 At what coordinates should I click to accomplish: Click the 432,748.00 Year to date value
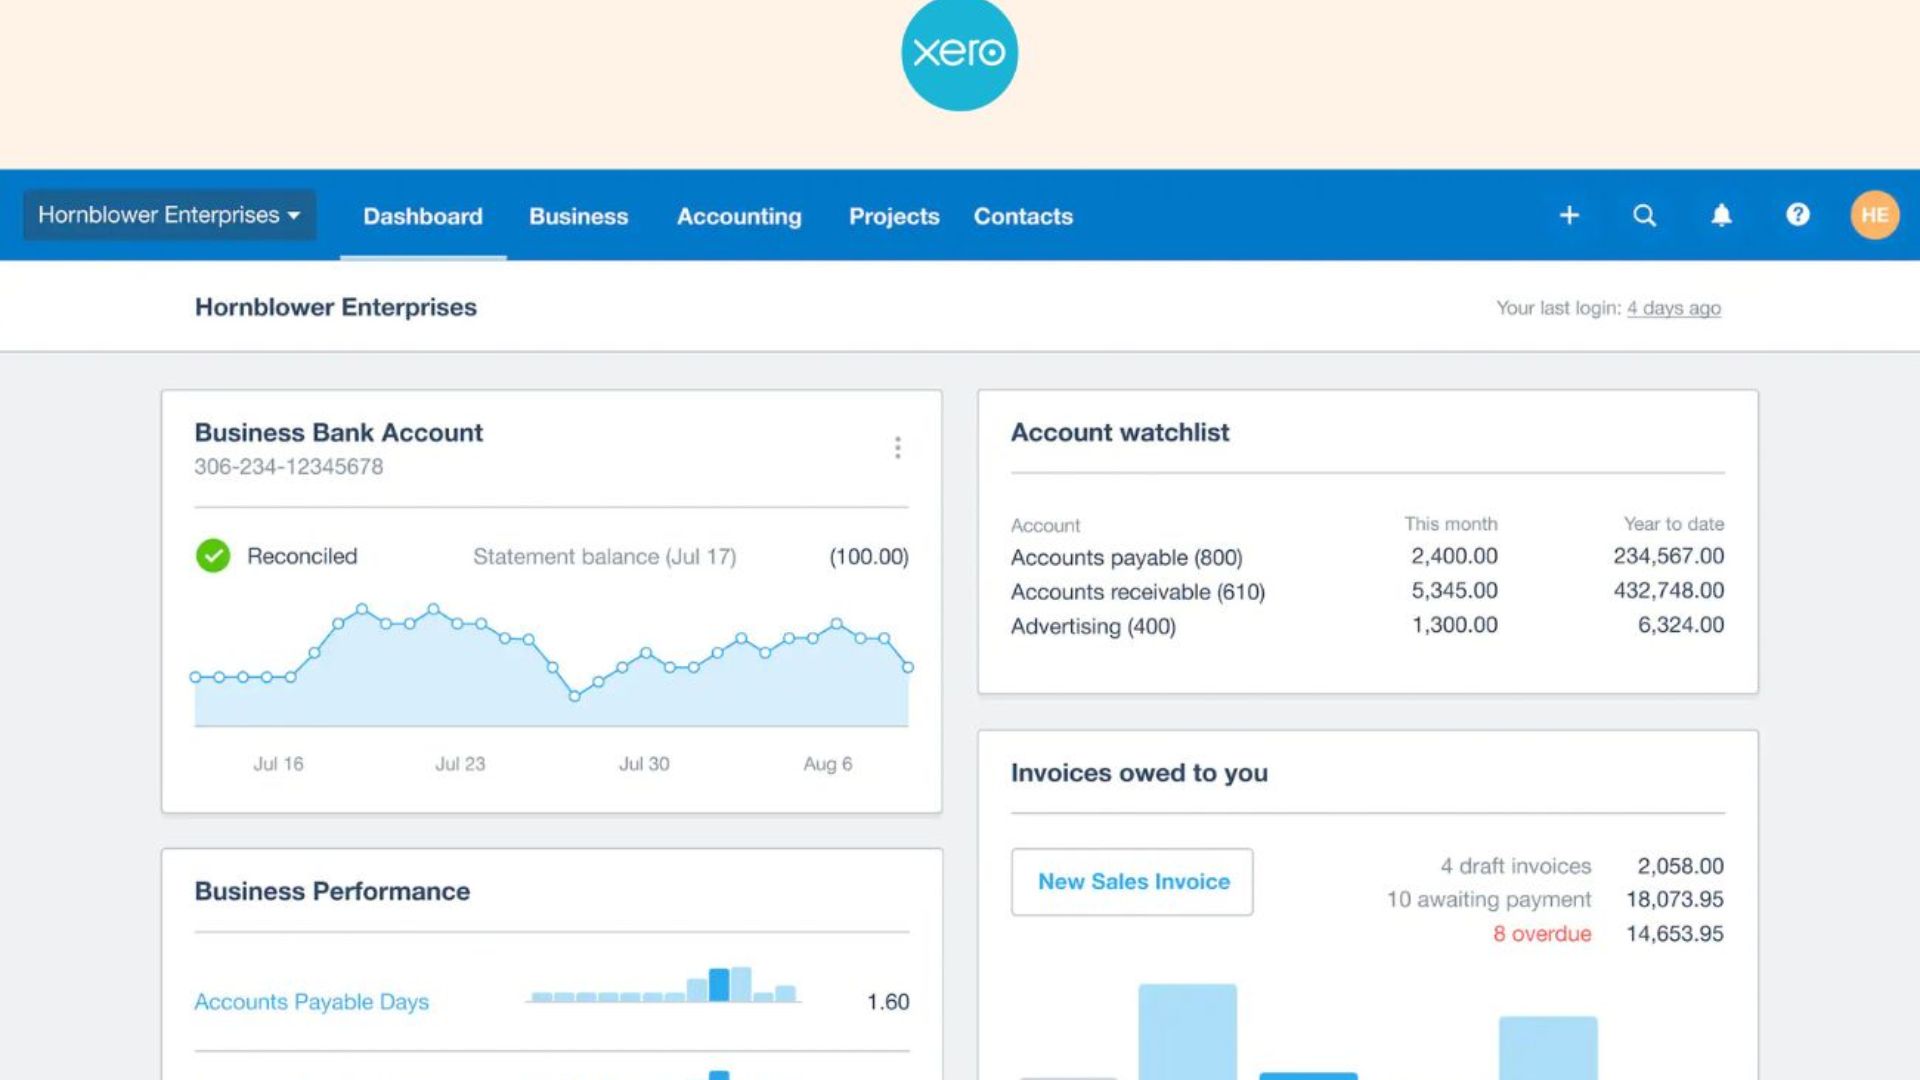point(1668,591)
